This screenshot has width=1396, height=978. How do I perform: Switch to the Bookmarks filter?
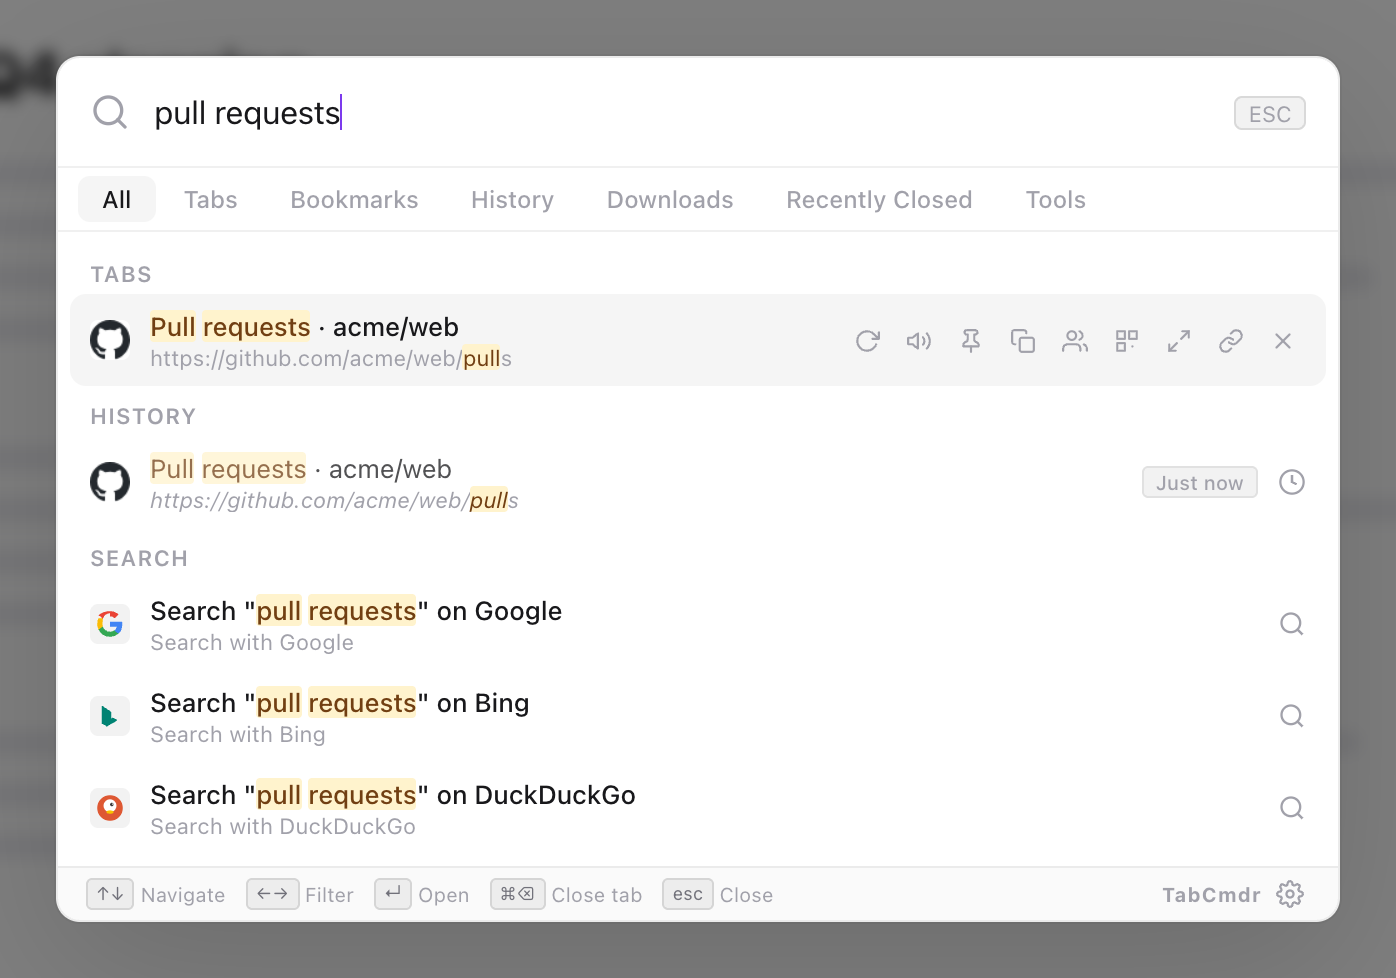coord(355,200)
